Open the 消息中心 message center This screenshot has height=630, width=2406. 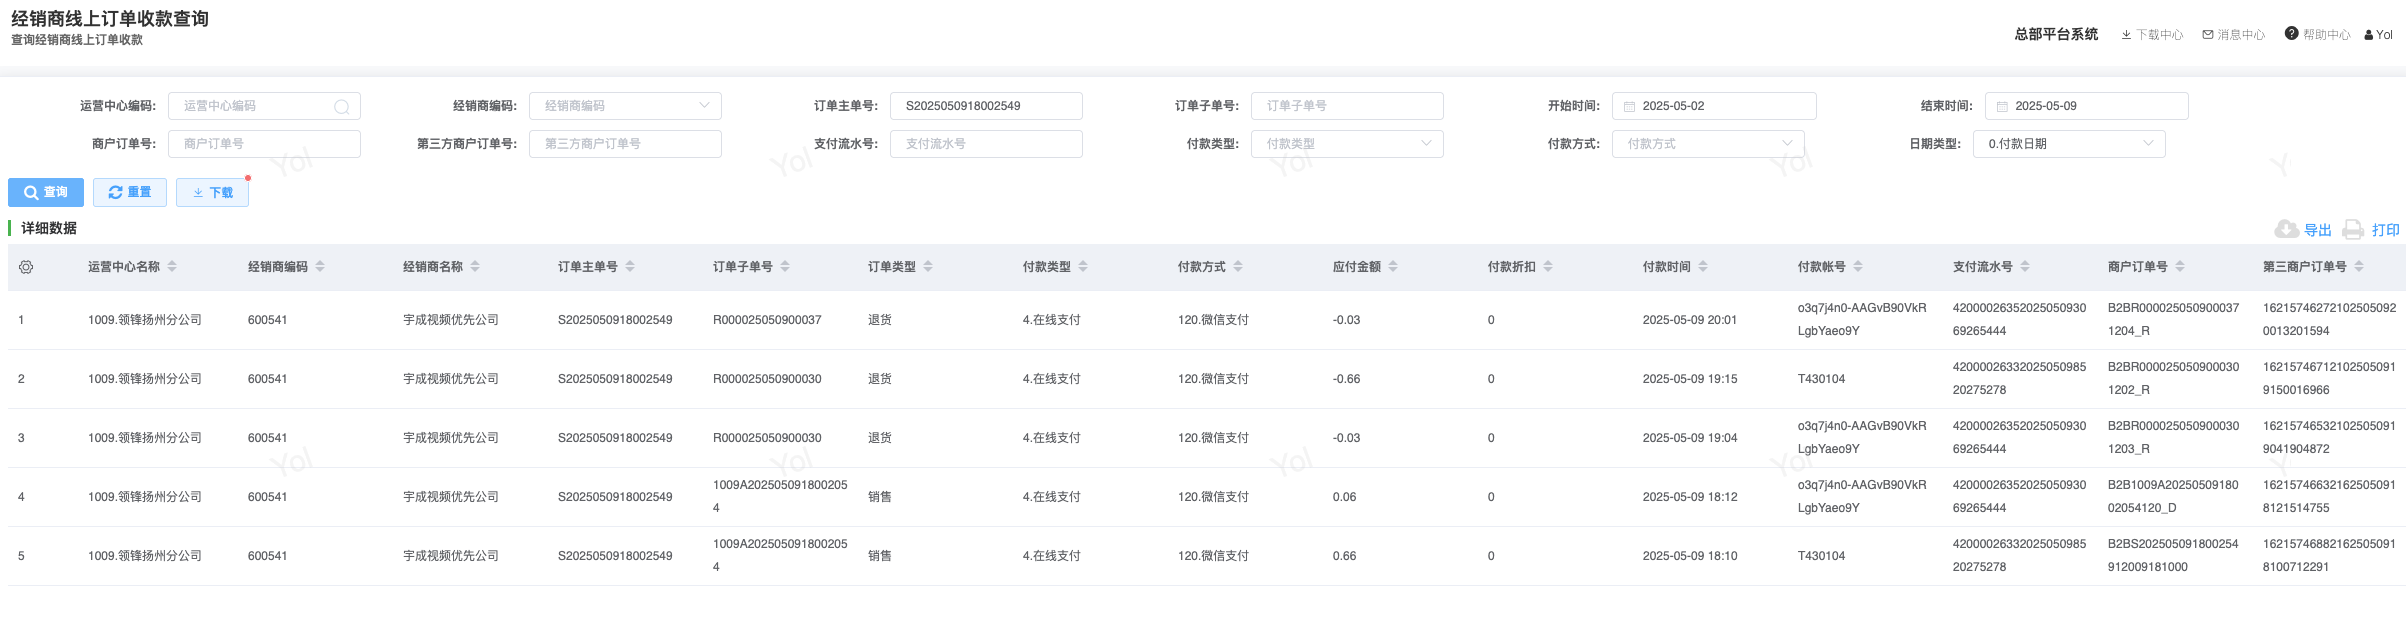tap(2233, 35)
